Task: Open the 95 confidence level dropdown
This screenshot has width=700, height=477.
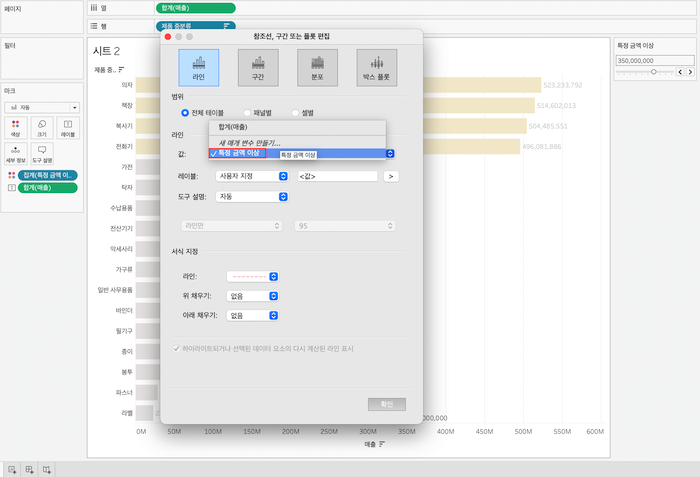Action: click(345, 226)
